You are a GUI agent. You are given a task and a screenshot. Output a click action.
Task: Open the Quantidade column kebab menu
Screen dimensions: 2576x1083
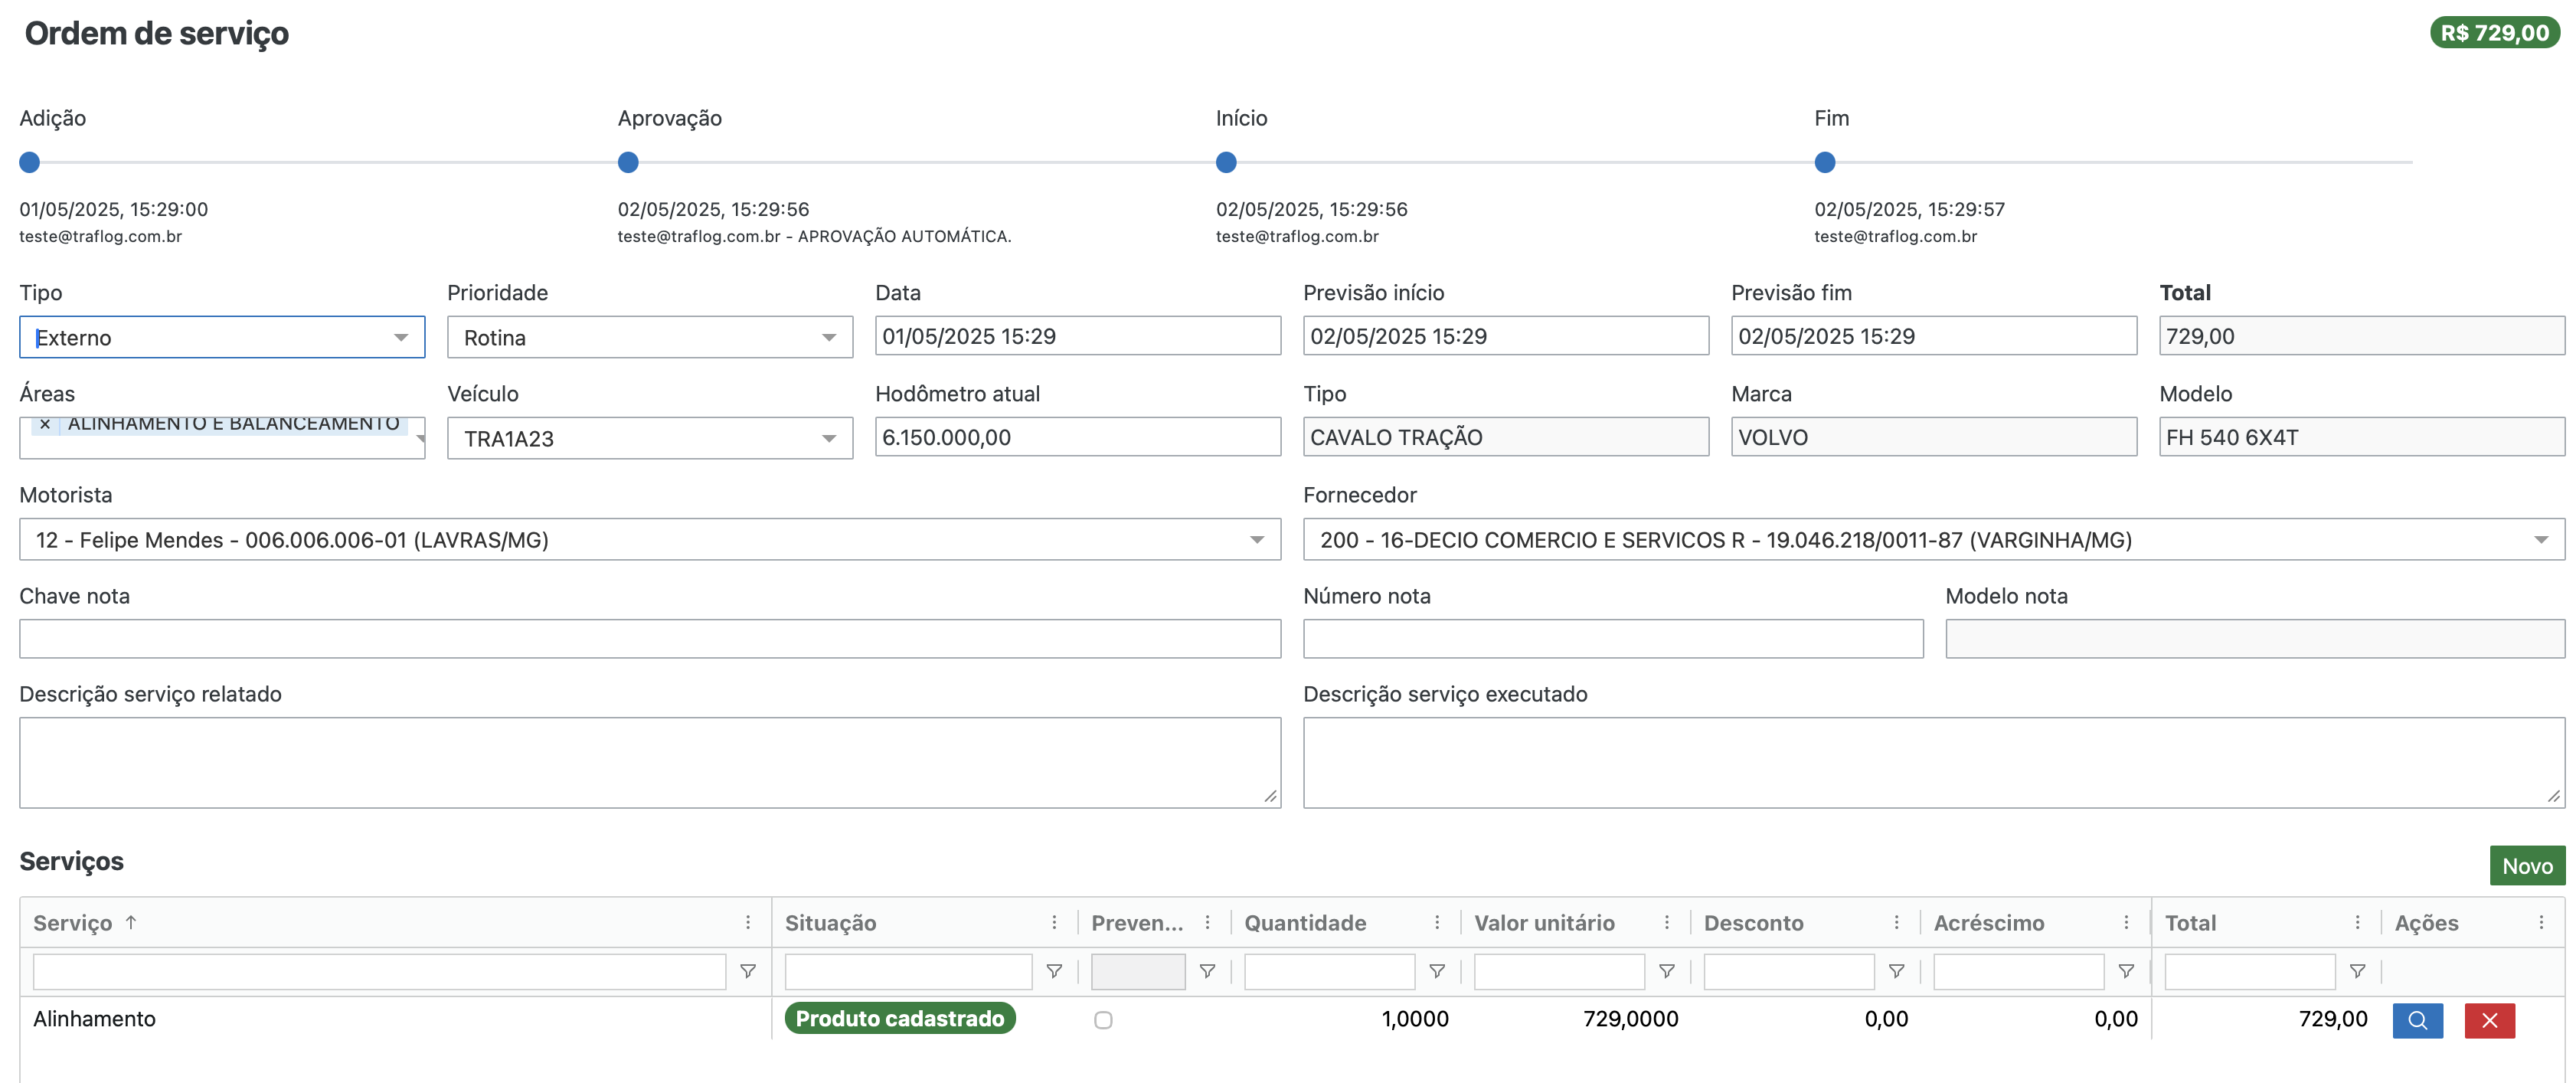(1436, 922)
